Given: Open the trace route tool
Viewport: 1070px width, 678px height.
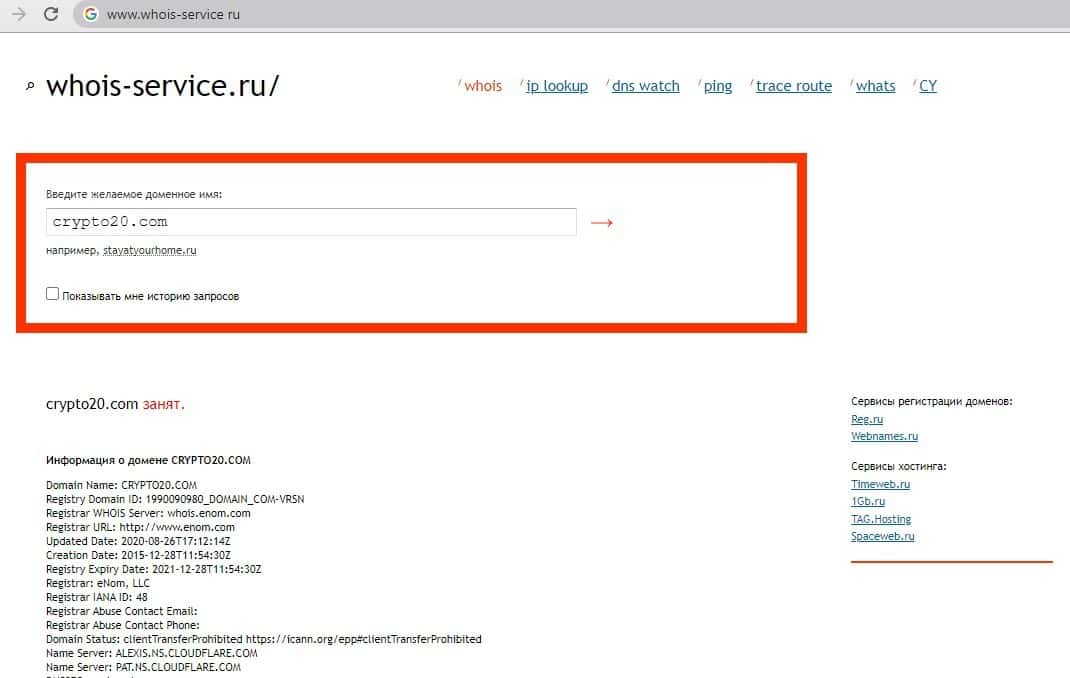Looking at the screenshot, I should (794, 86).
